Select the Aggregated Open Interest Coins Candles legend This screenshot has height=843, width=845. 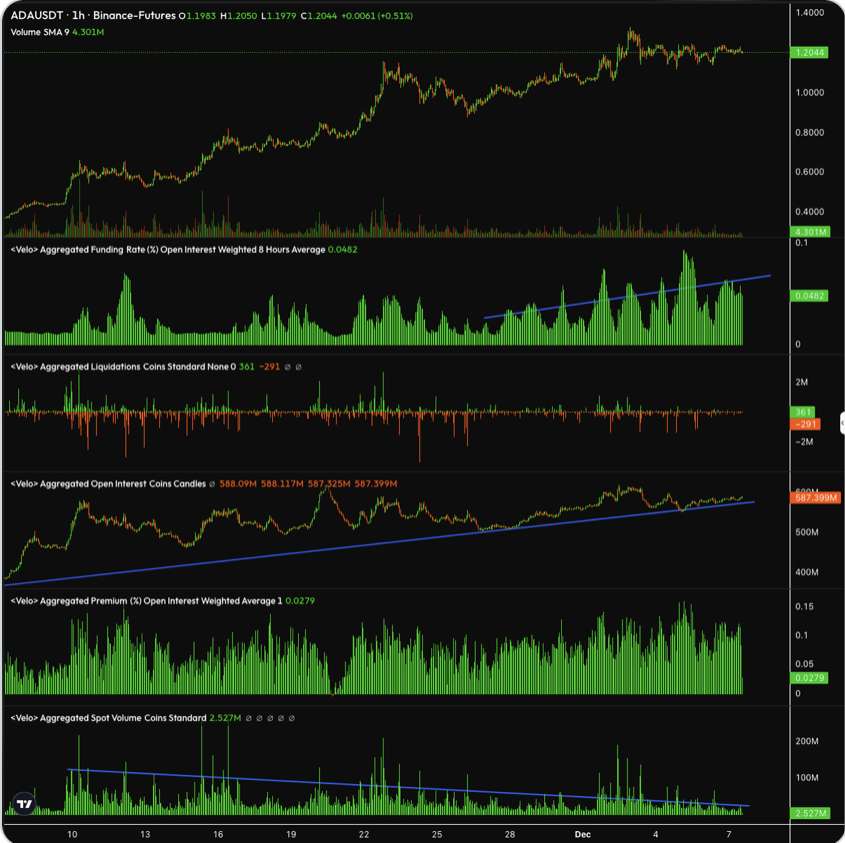pos(108,483)
